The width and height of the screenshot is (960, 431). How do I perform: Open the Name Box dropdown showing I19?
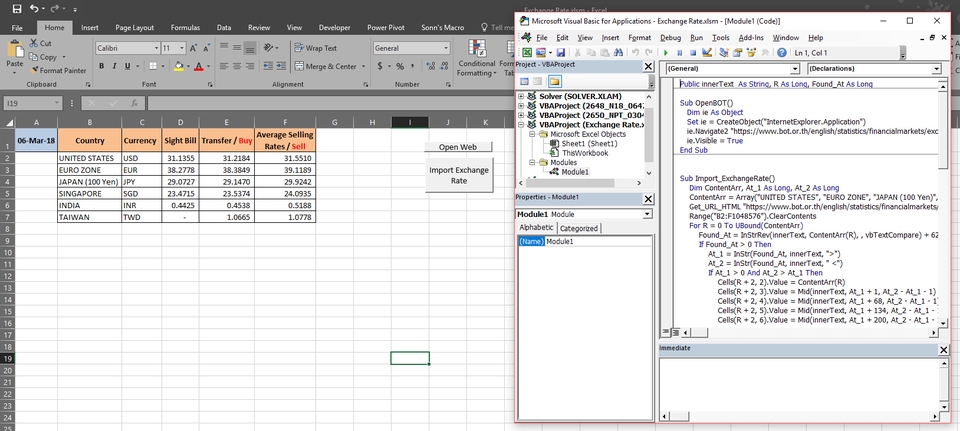coord(57,104)
